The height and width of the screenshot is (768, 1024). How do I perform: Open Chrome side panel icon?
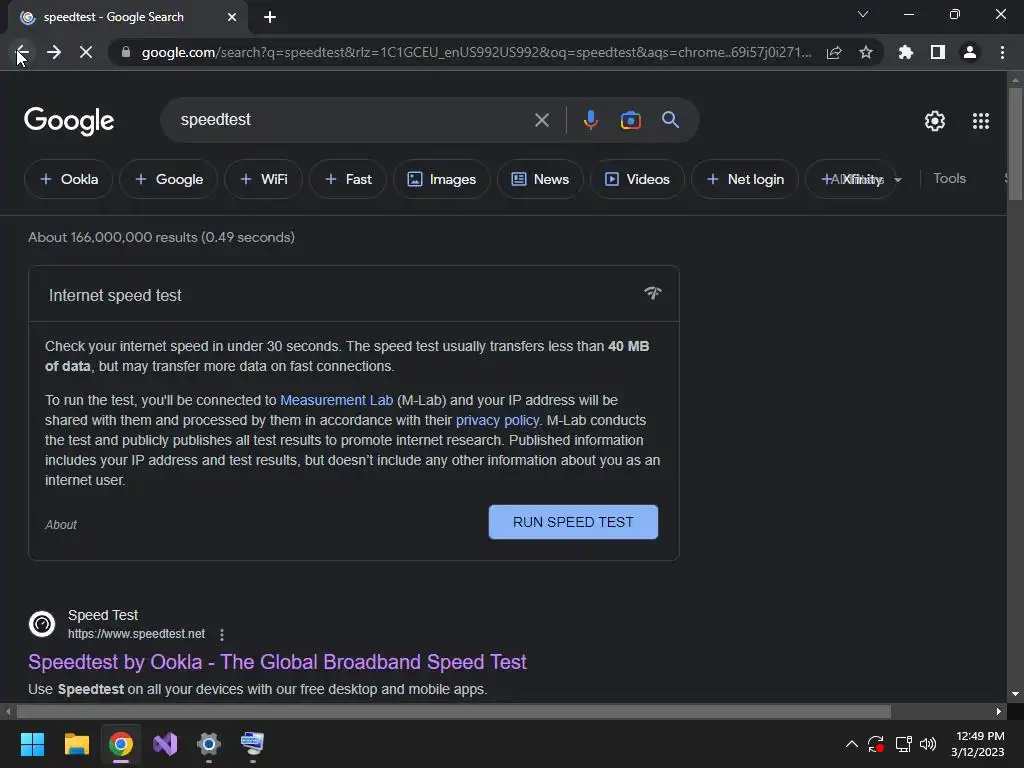[x=938, y=52]
